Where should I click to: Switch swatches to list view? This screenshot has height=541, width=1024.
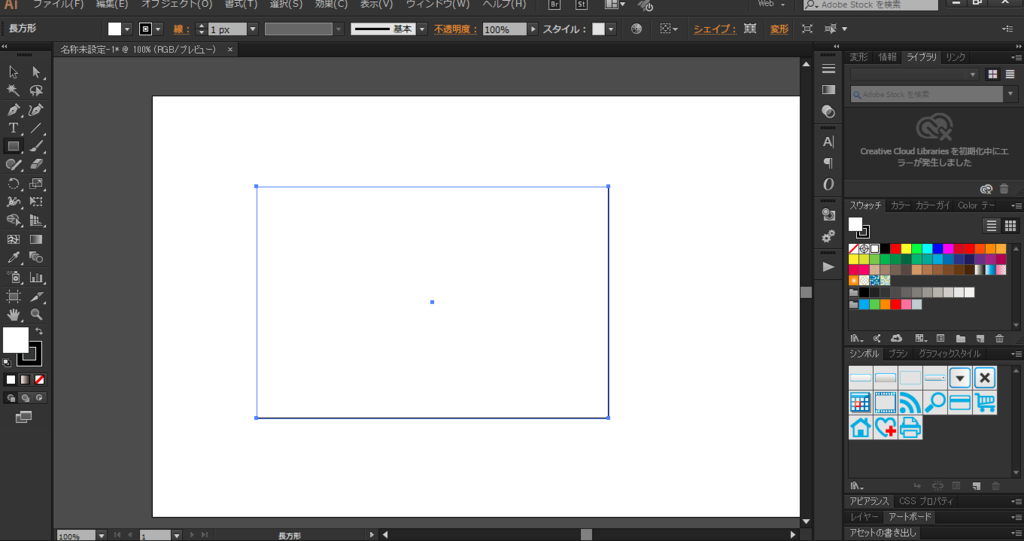coord(991,225)
